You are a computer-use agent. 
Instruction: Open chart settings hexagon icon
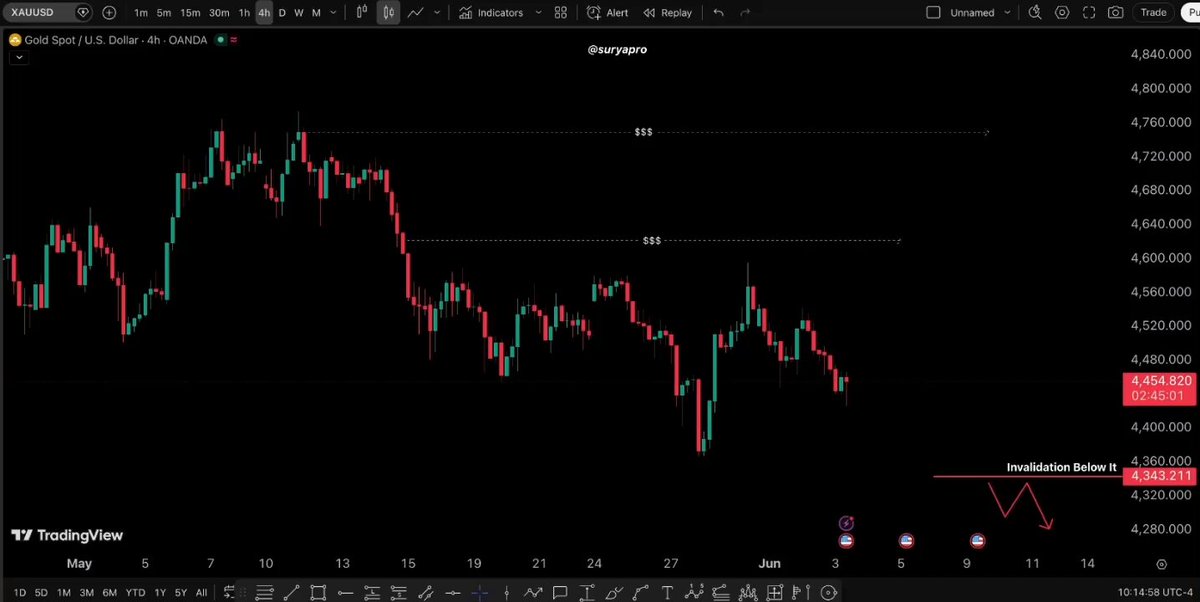(x=1062, y=13)
